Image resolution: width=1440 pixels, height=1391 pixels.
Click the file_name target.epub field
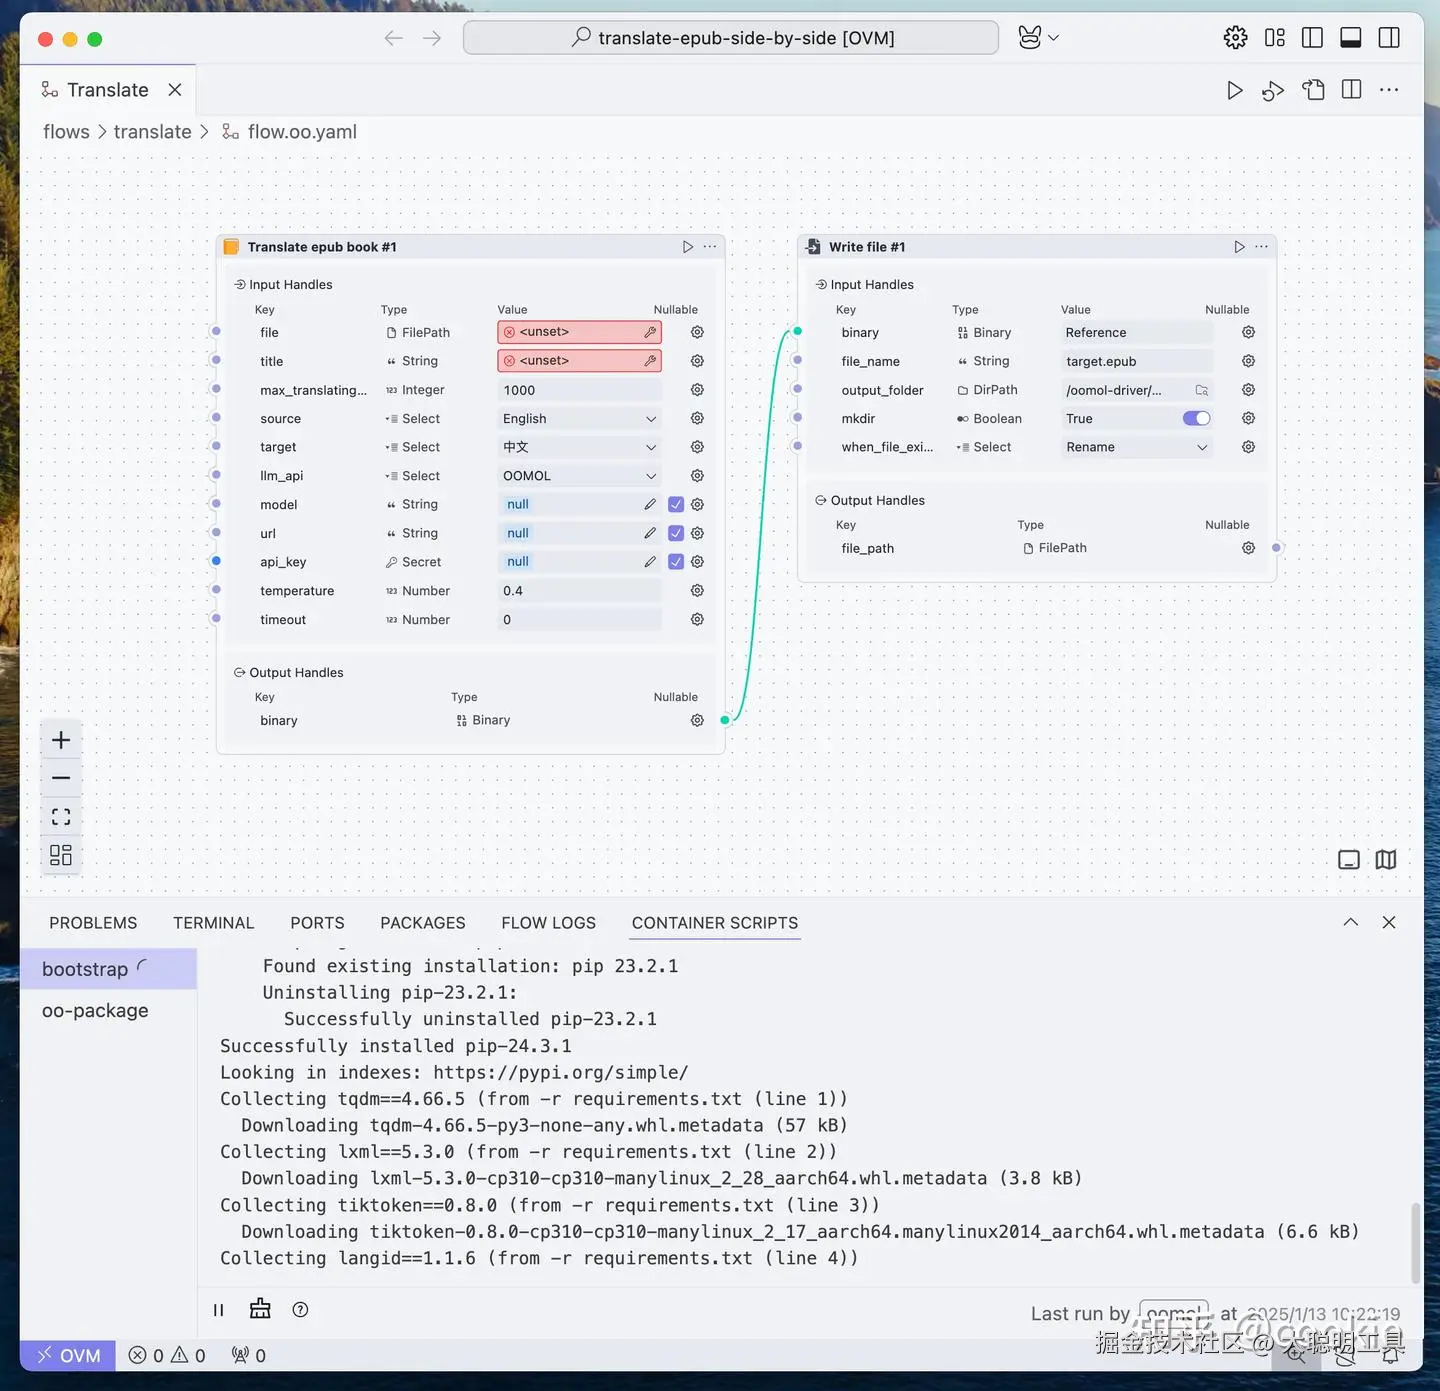tap(1137, 361)
